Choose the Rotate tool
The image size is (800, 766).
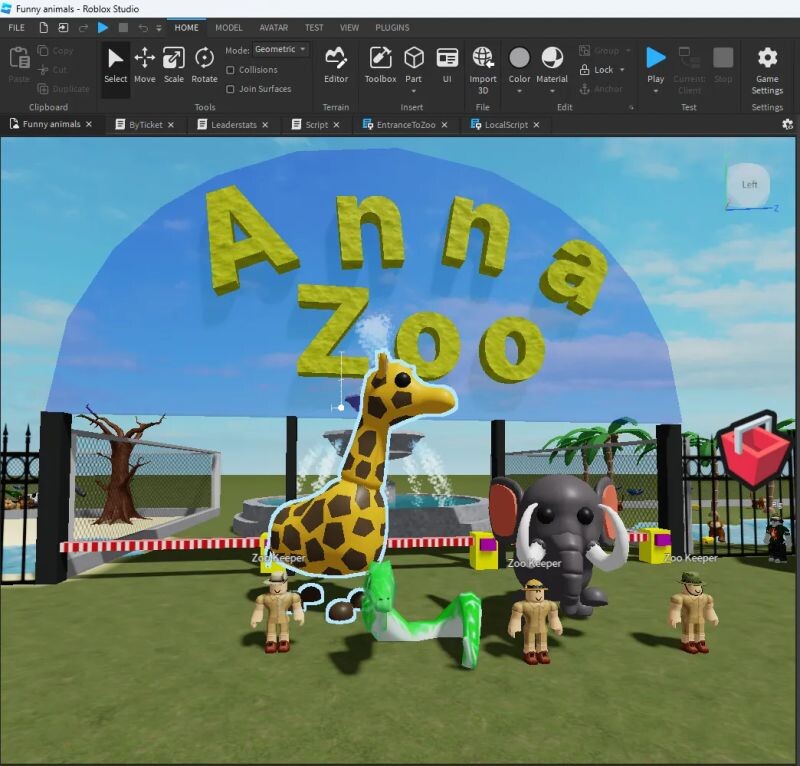tap(204, 64)
